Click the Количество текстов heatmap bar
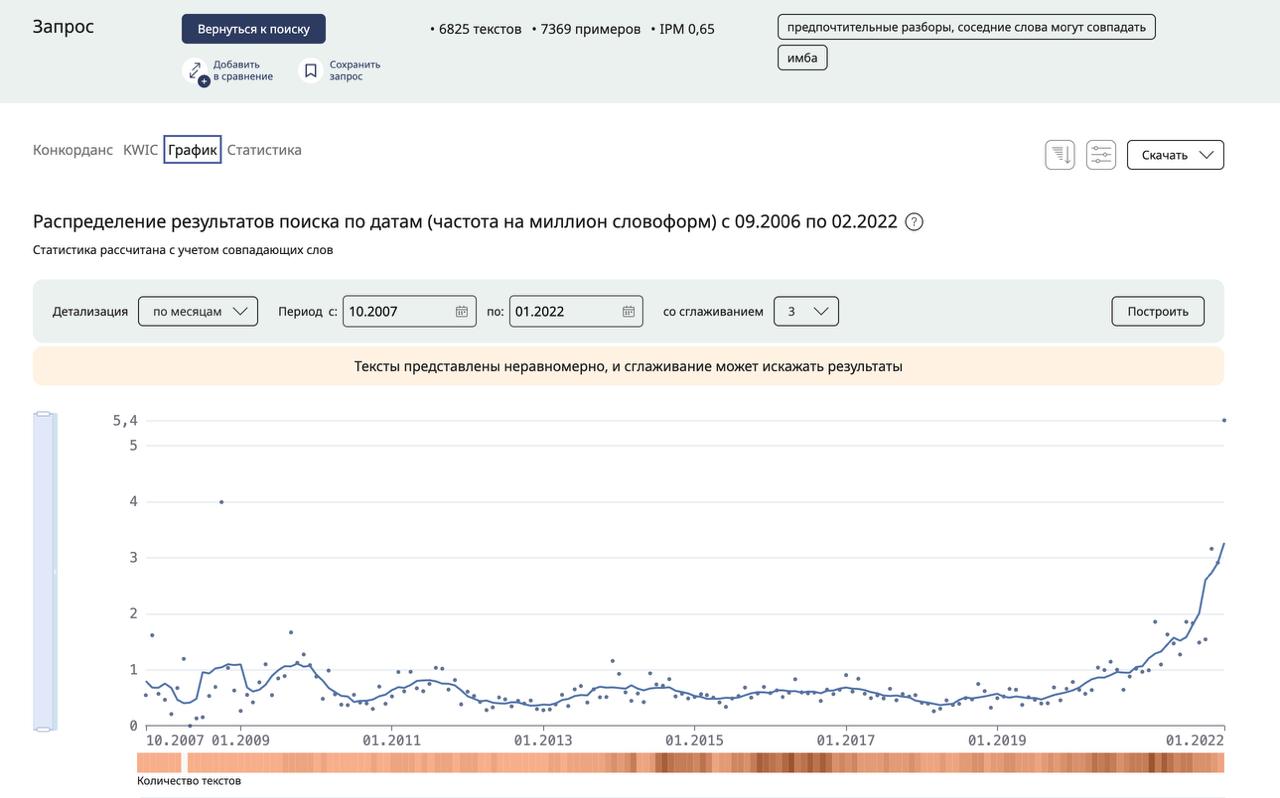Viewport: 1280px width, 798px height. pyautogui.click(x=680, y=763)
